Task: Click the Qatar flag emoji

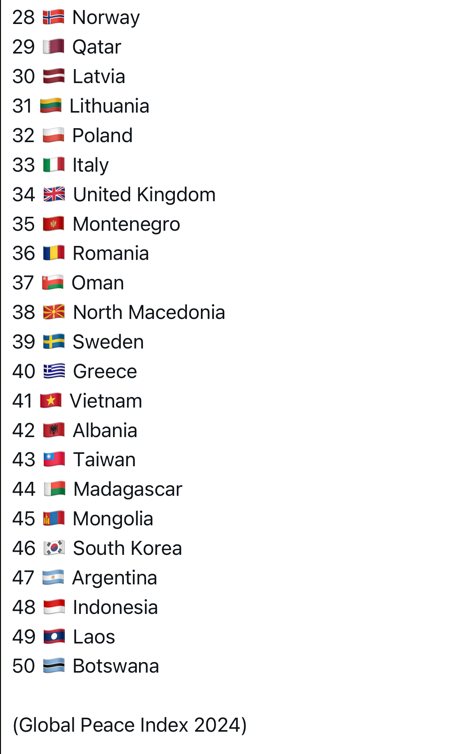Action: point(53,47)
